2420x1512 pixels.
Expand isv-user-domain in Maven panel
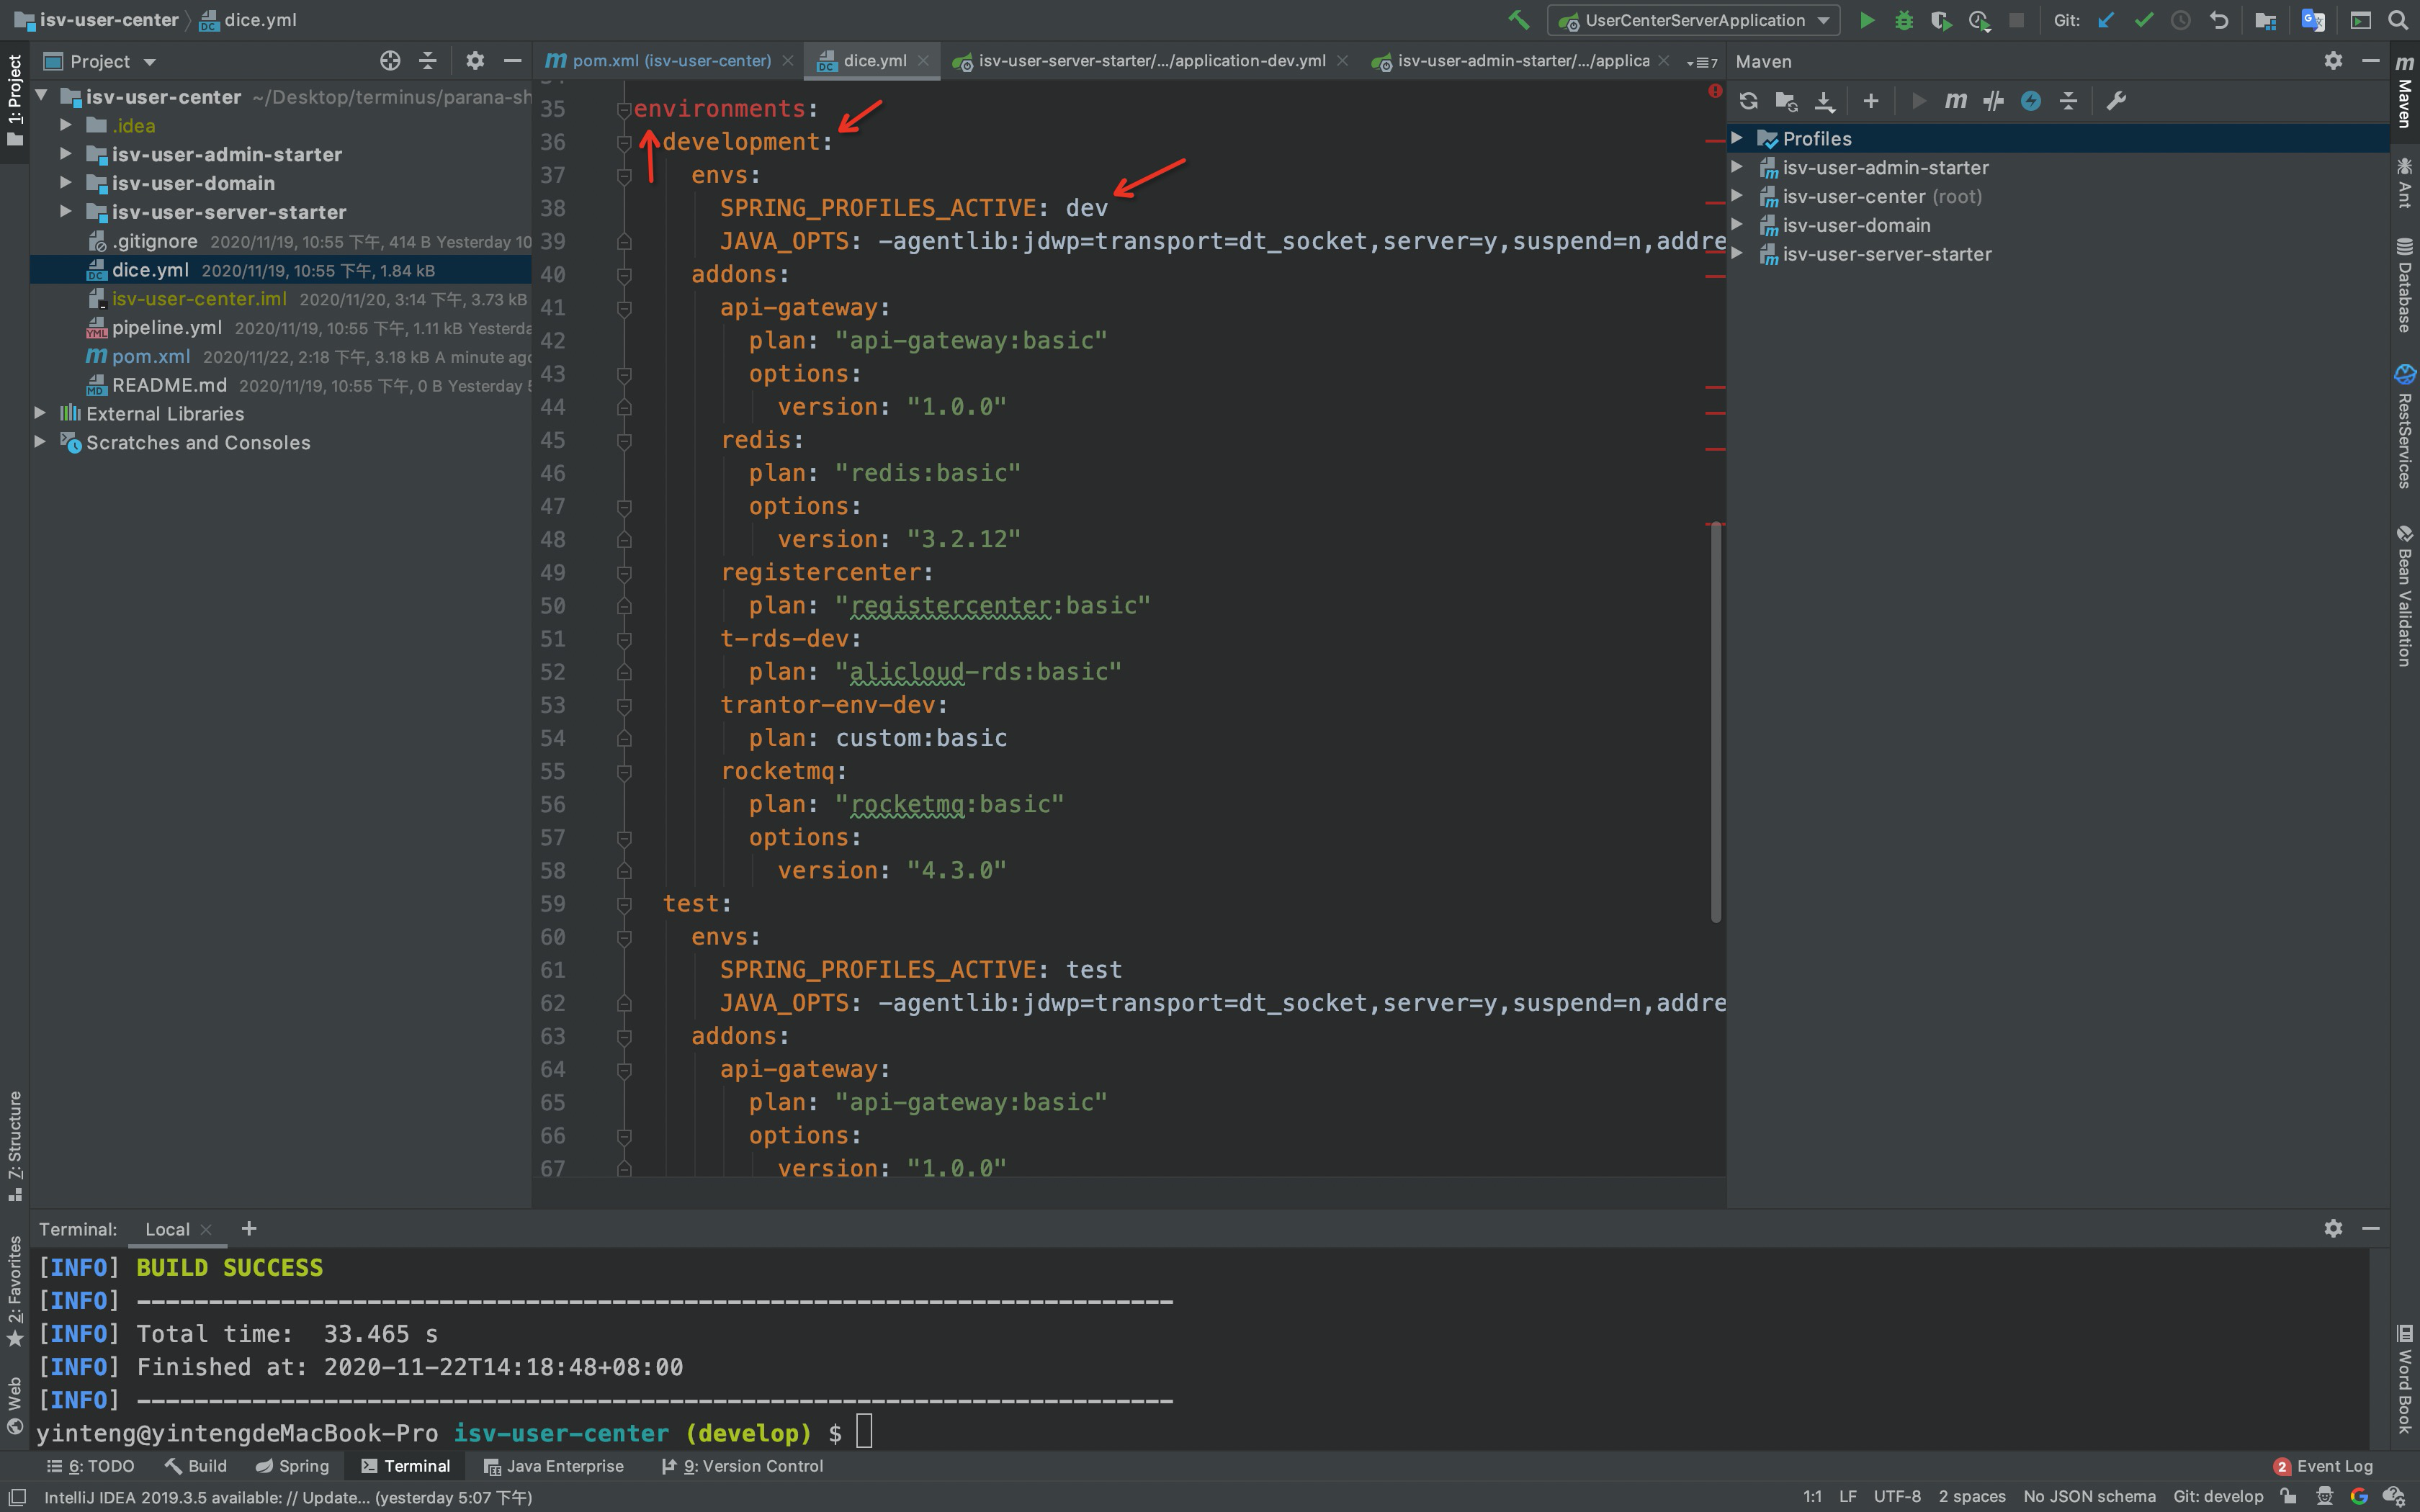tap(1738, 225)
